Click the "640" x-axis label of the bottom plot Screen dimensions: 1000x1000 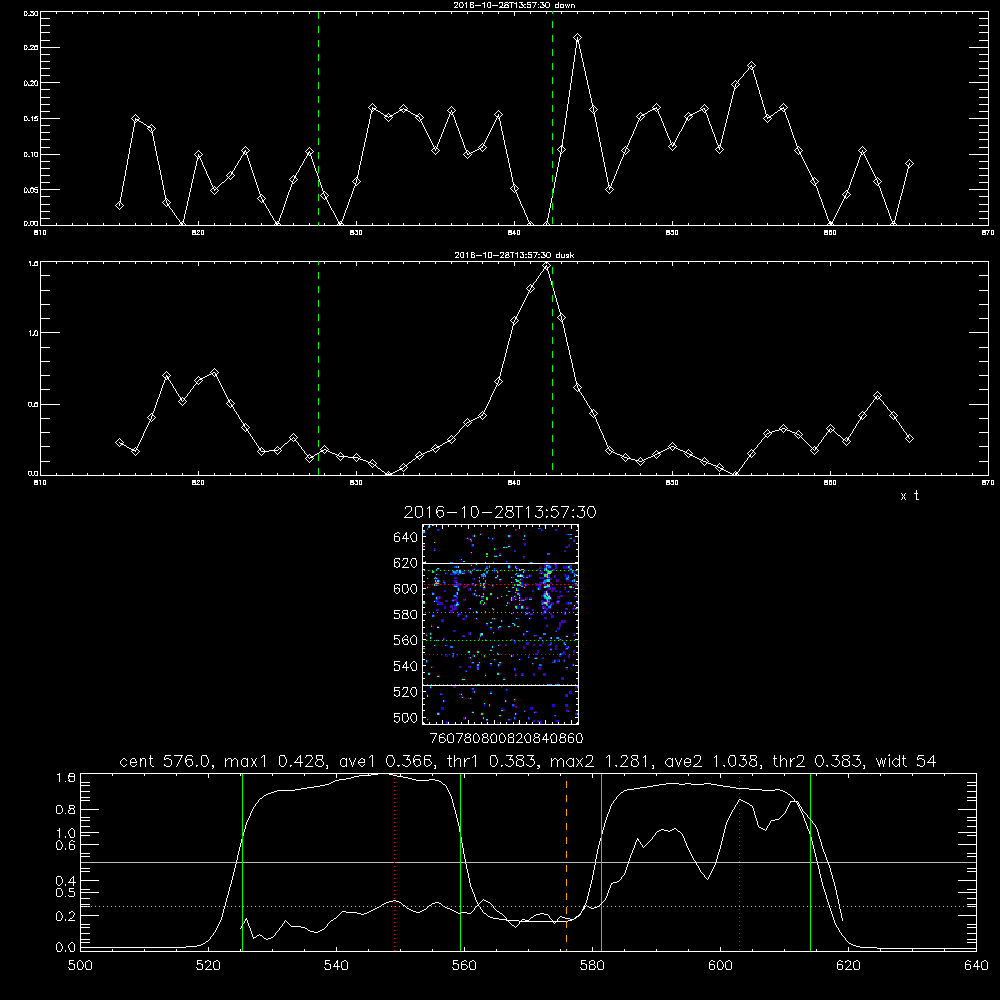976,966
